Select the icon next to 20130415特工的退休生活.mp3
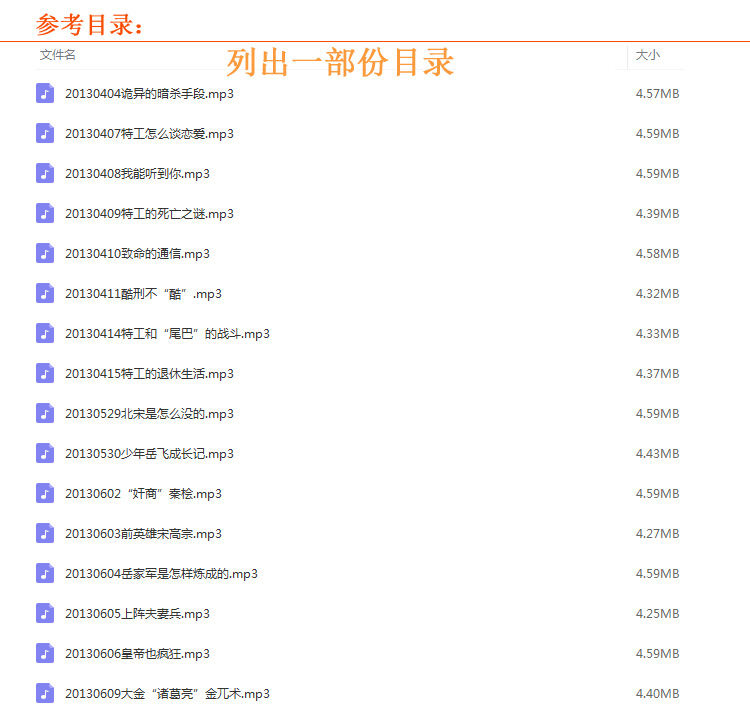The height and width of the screenshot is (709, 750). point(45,373)
